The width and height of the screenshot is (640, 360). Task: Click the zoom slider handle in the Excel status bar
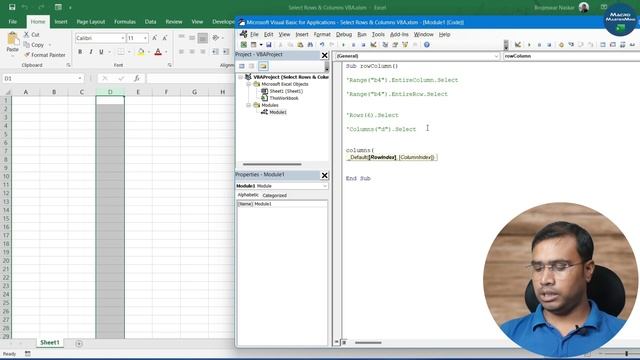627,353
